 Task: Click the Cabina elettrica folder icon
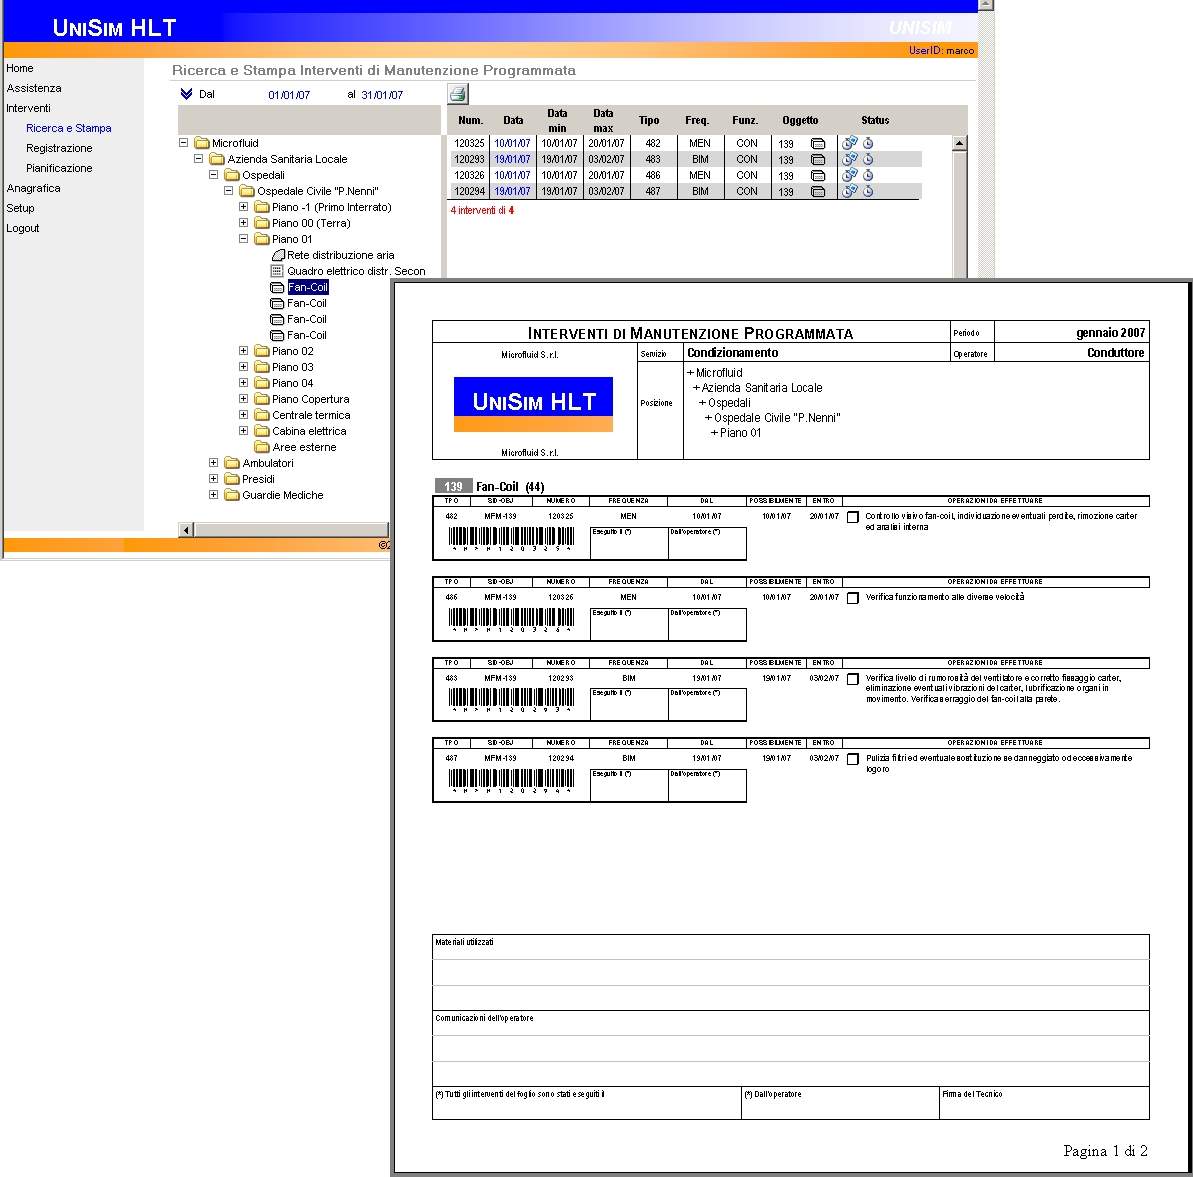coord(262,431)
